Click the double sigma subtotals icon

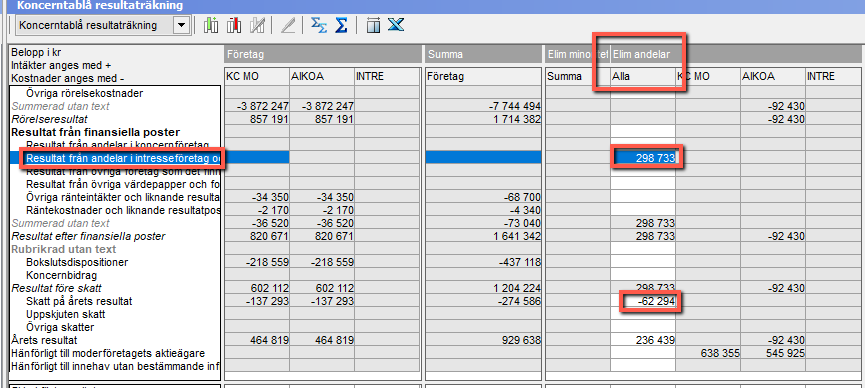[318, 25]
